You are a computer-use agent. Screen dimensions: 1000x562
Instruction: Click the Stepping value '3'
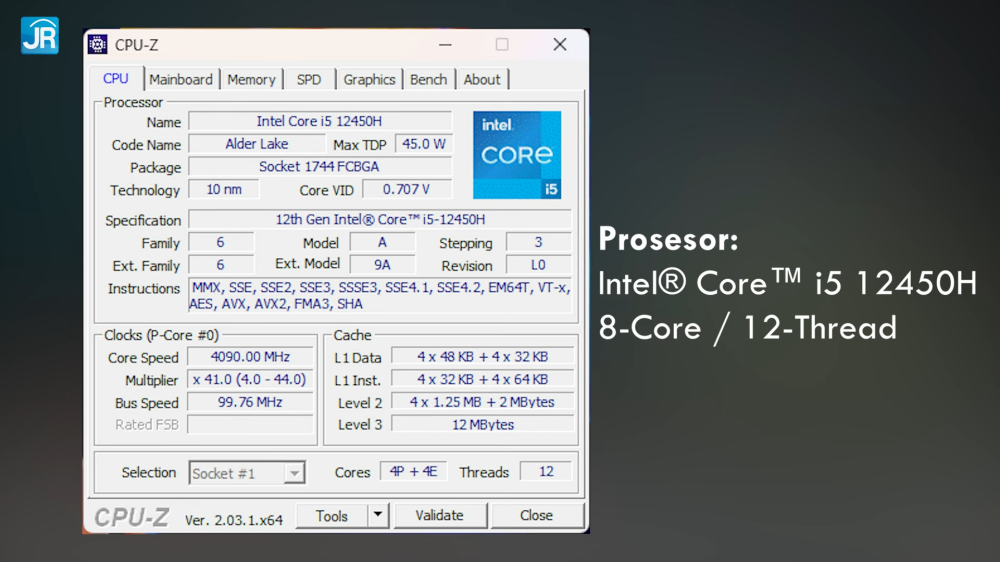tap(539, 242)
